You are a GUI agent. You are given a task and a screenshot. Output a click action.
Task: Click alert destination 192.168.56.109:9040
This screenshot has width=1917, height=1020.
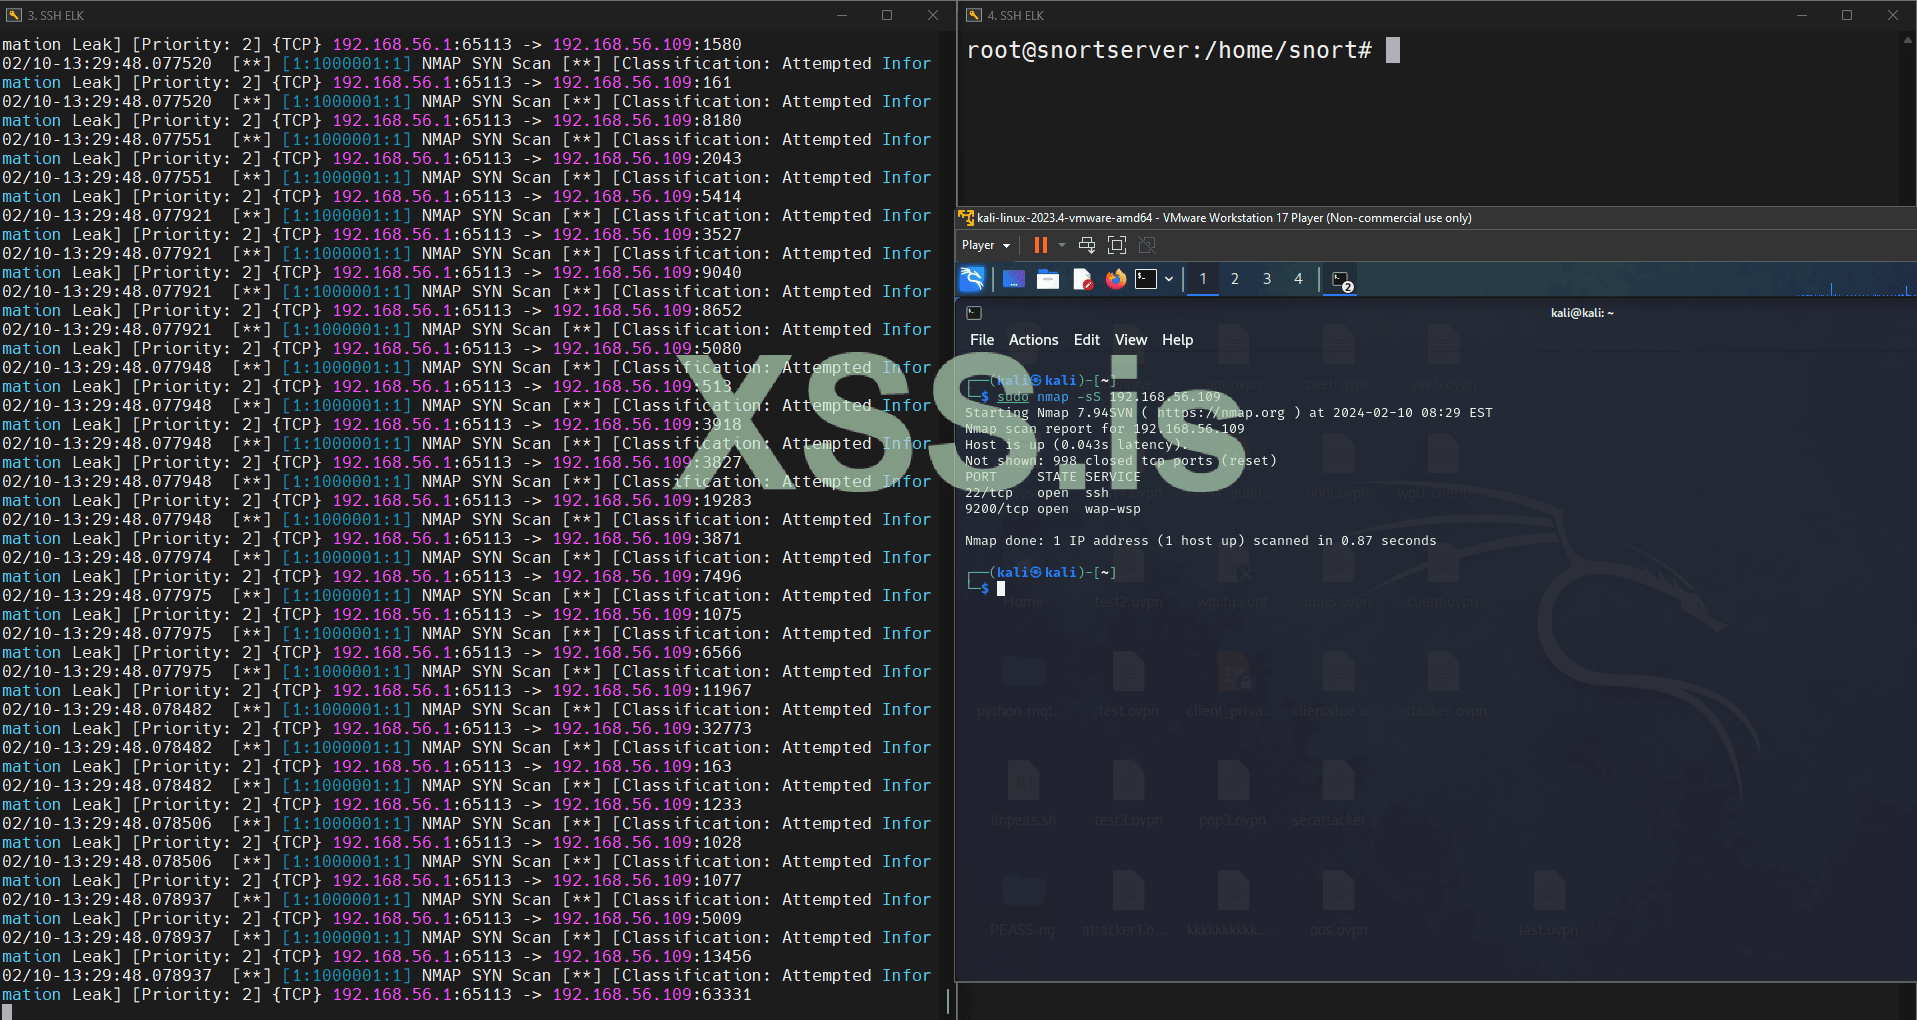point(647,272)
